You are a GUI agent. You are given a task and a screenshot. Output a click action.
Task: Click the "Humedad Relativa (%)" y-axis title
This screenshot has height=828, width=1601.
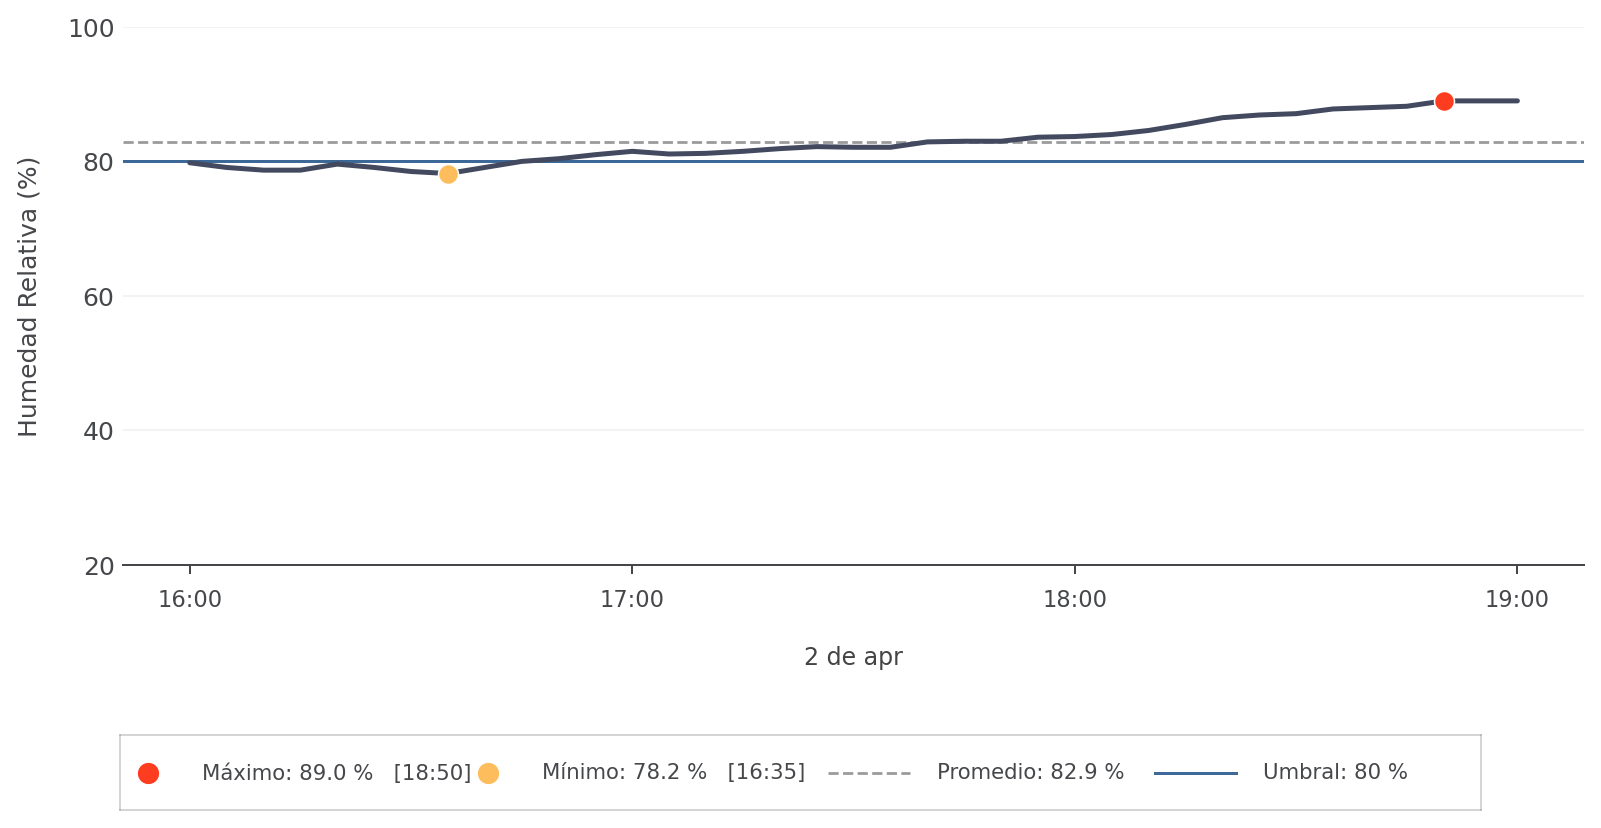[28, 297]
